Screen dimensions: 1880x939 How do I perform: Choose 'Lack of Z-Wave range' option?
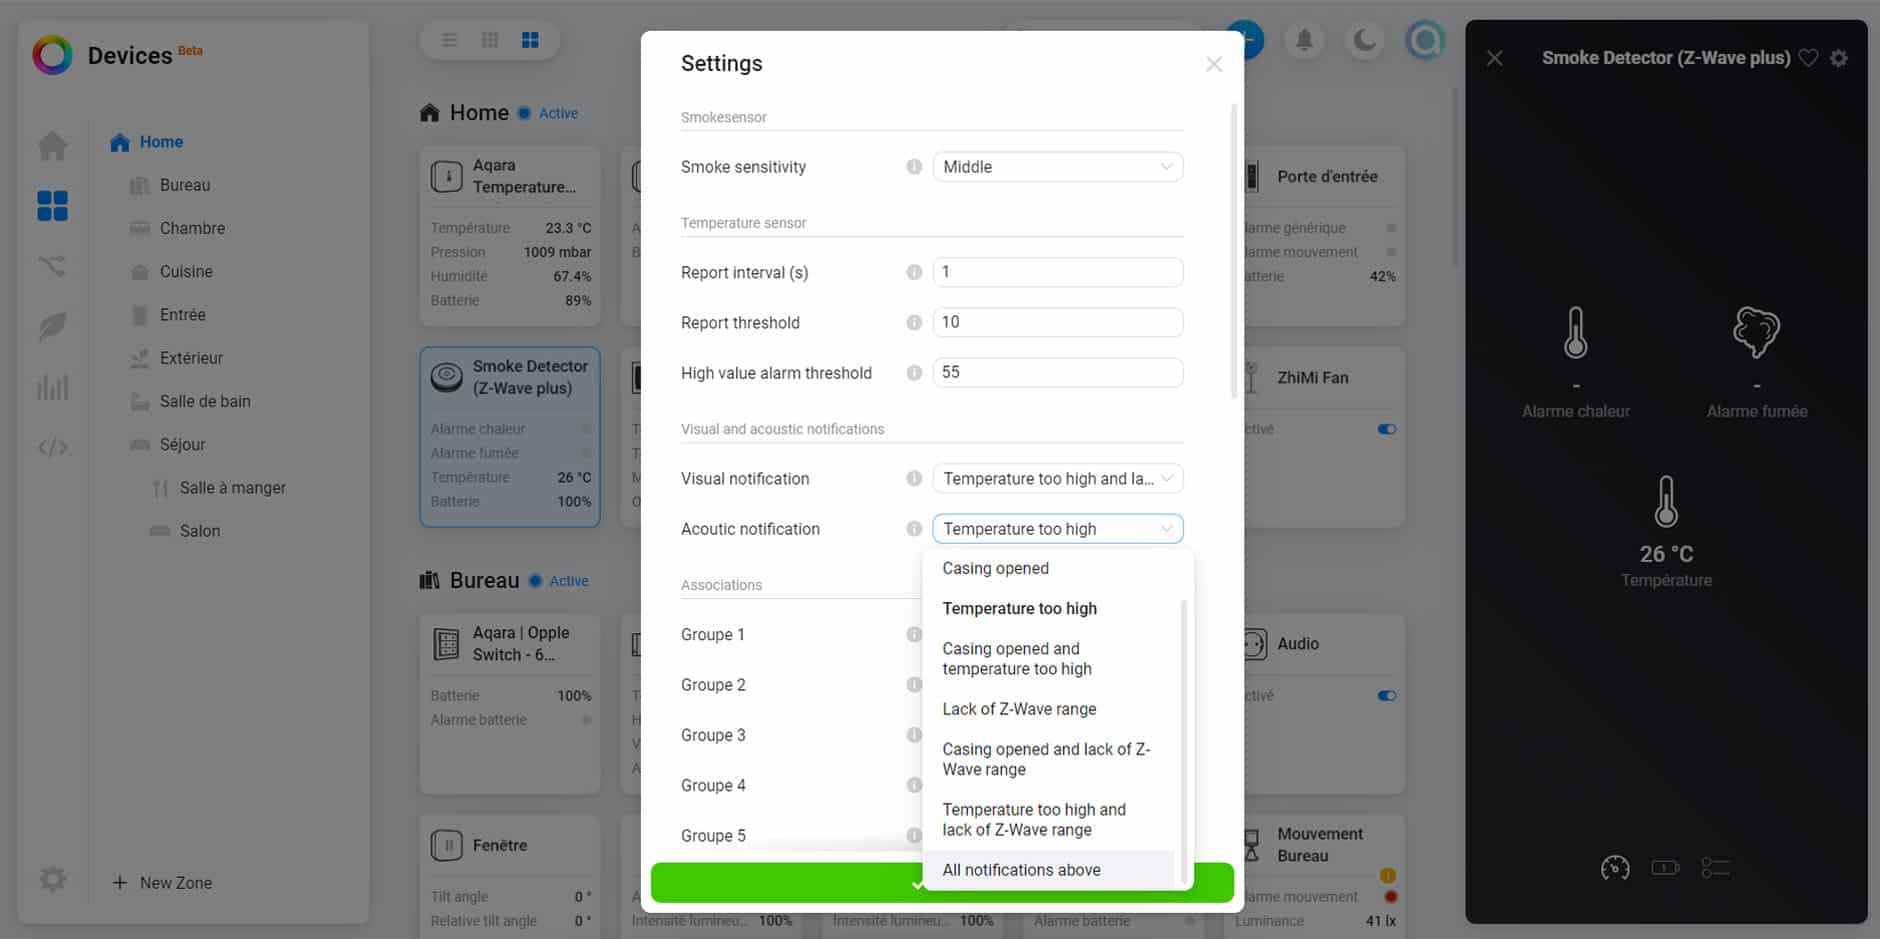pyautogui.click(x=1019, y=709)
